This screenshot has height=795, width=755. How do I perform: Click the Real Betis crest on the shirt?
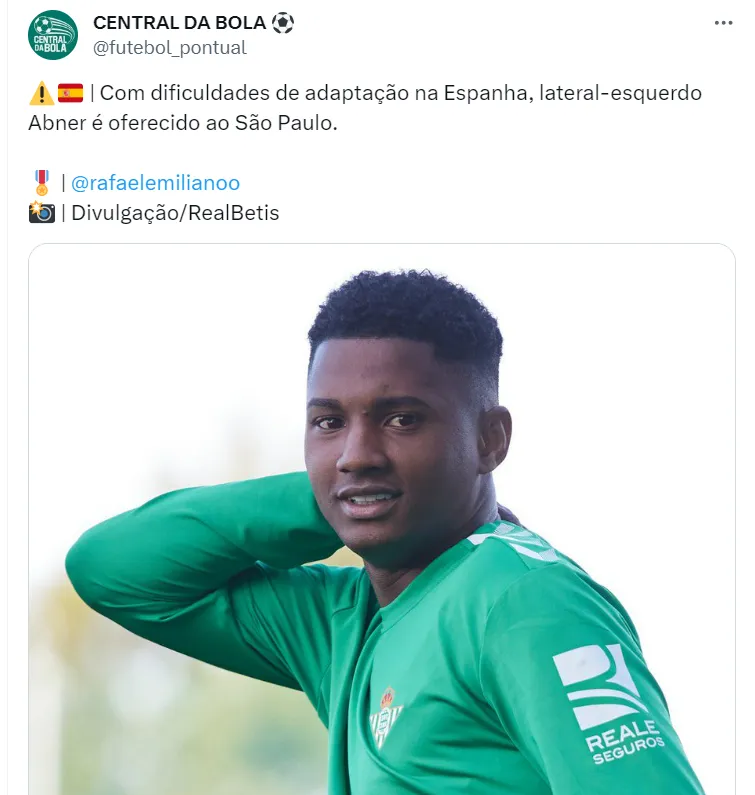pyautogui.click(x=386, y=717)
